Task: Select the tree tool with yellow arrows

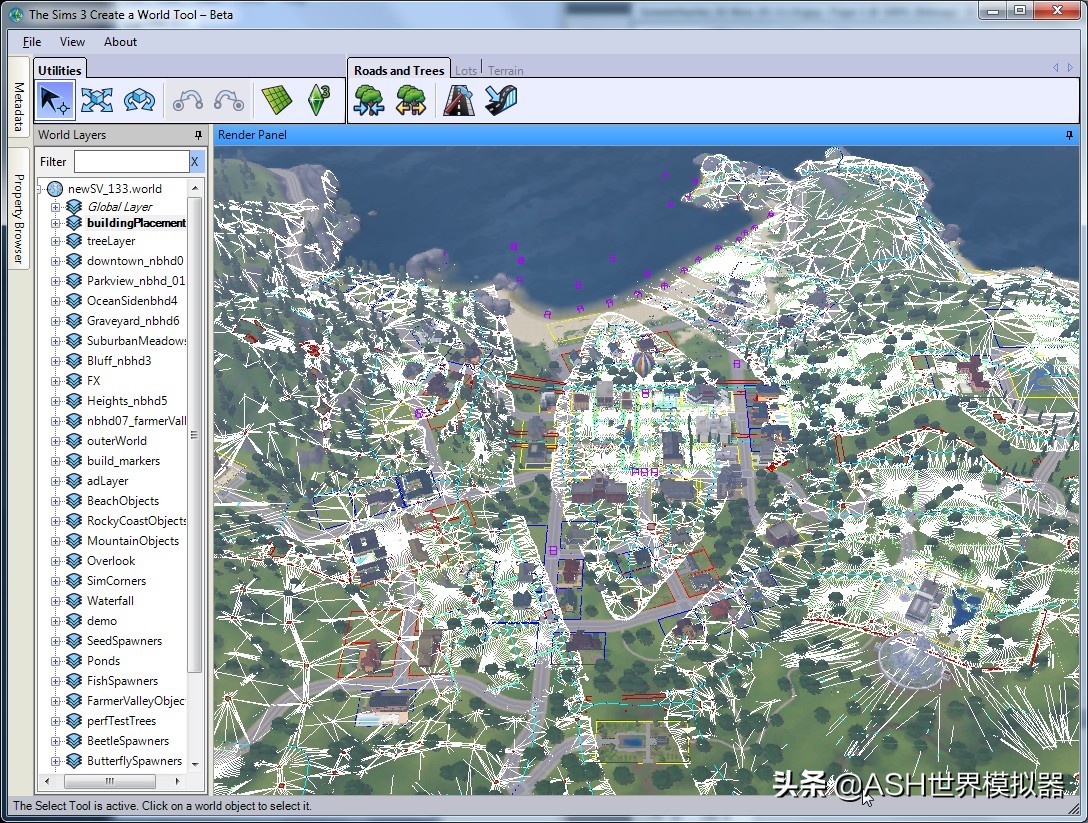Action: (x=411, y=100)
